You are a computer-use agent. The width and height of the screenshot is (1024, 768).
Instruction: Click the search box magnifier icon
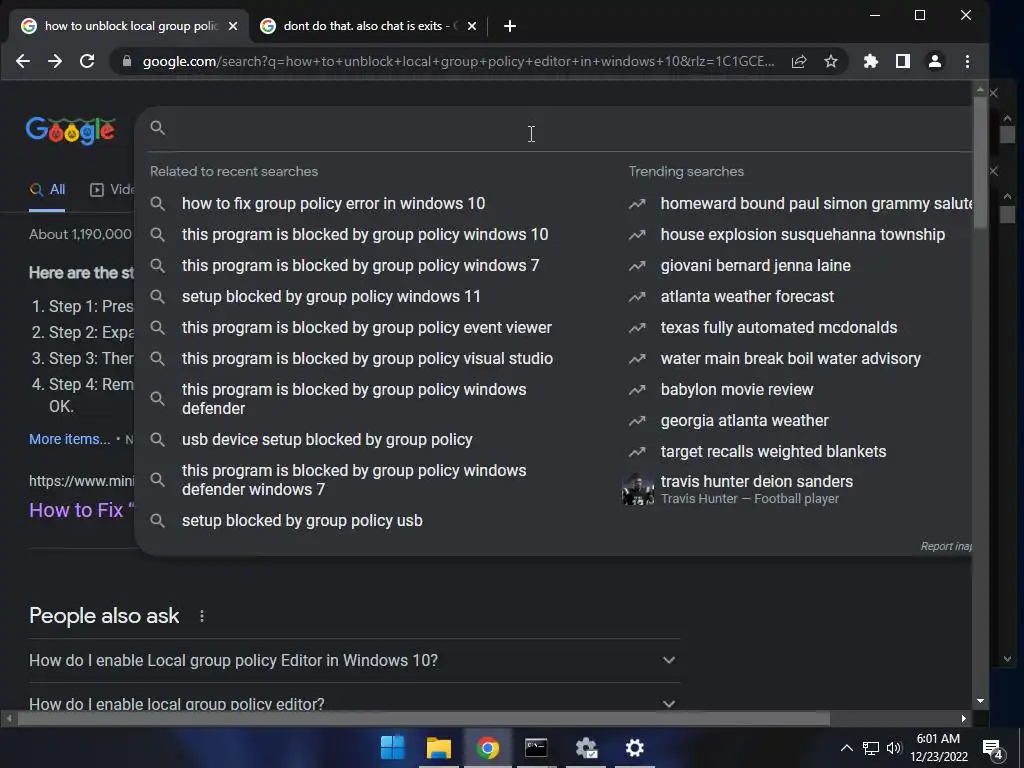coord(157,127)
